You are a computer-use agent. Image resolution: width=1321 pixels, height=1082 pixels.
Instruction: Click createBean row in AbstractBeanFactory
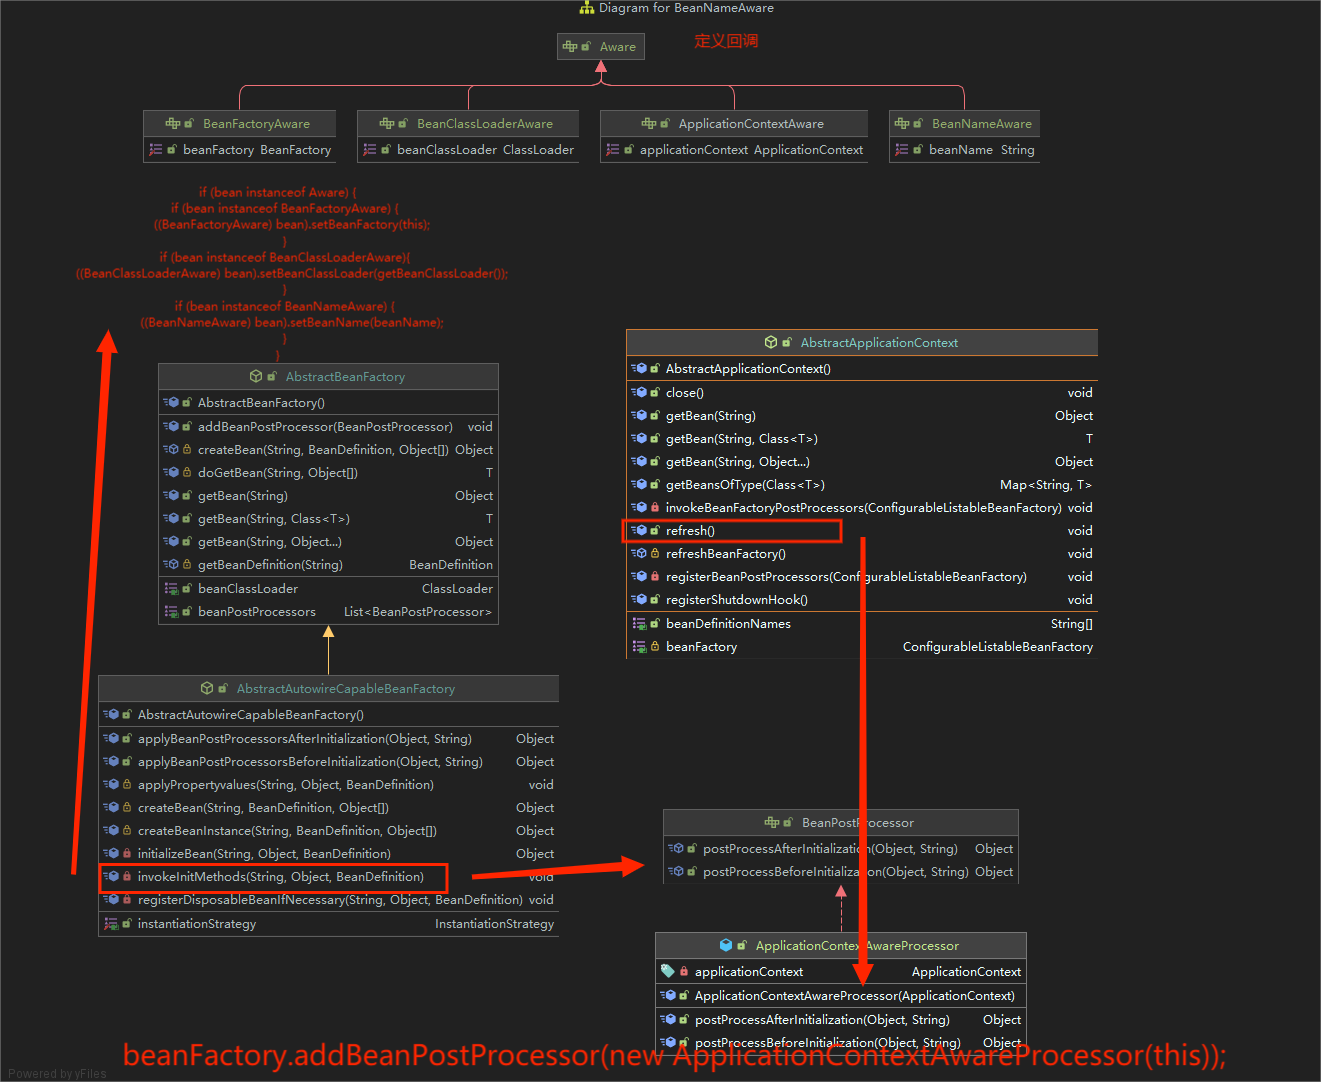tap(328, 449)
